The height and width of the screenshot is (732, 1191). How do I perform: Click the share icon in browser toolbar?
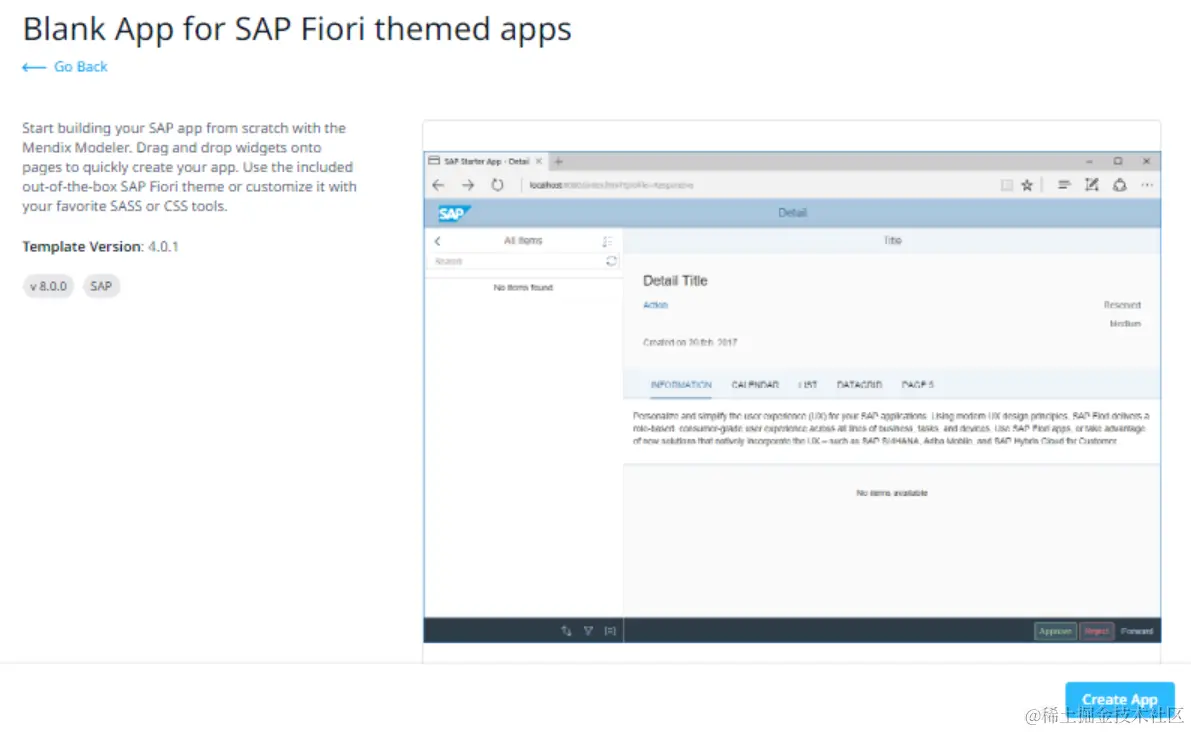click(1120, 185)
